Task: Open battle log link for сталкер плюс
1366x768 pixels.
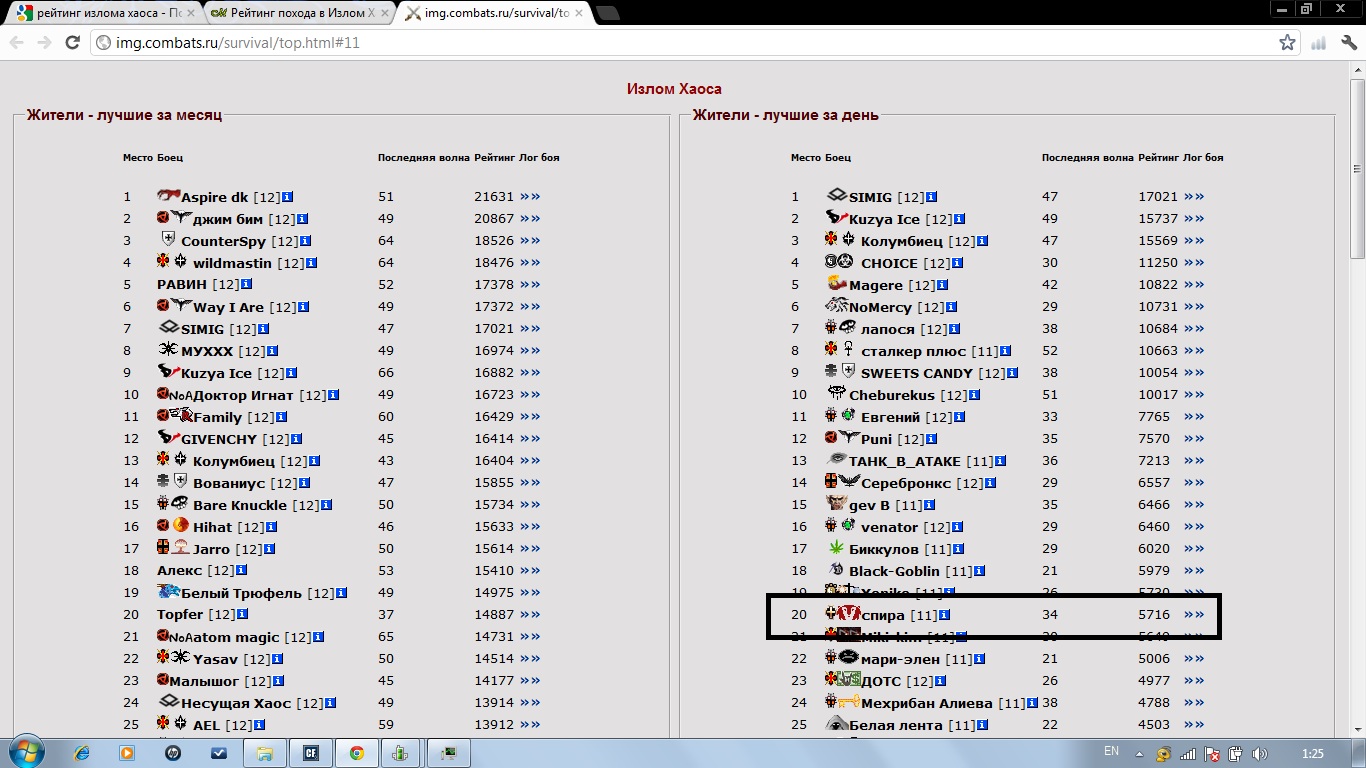Action: point(1194,351)
